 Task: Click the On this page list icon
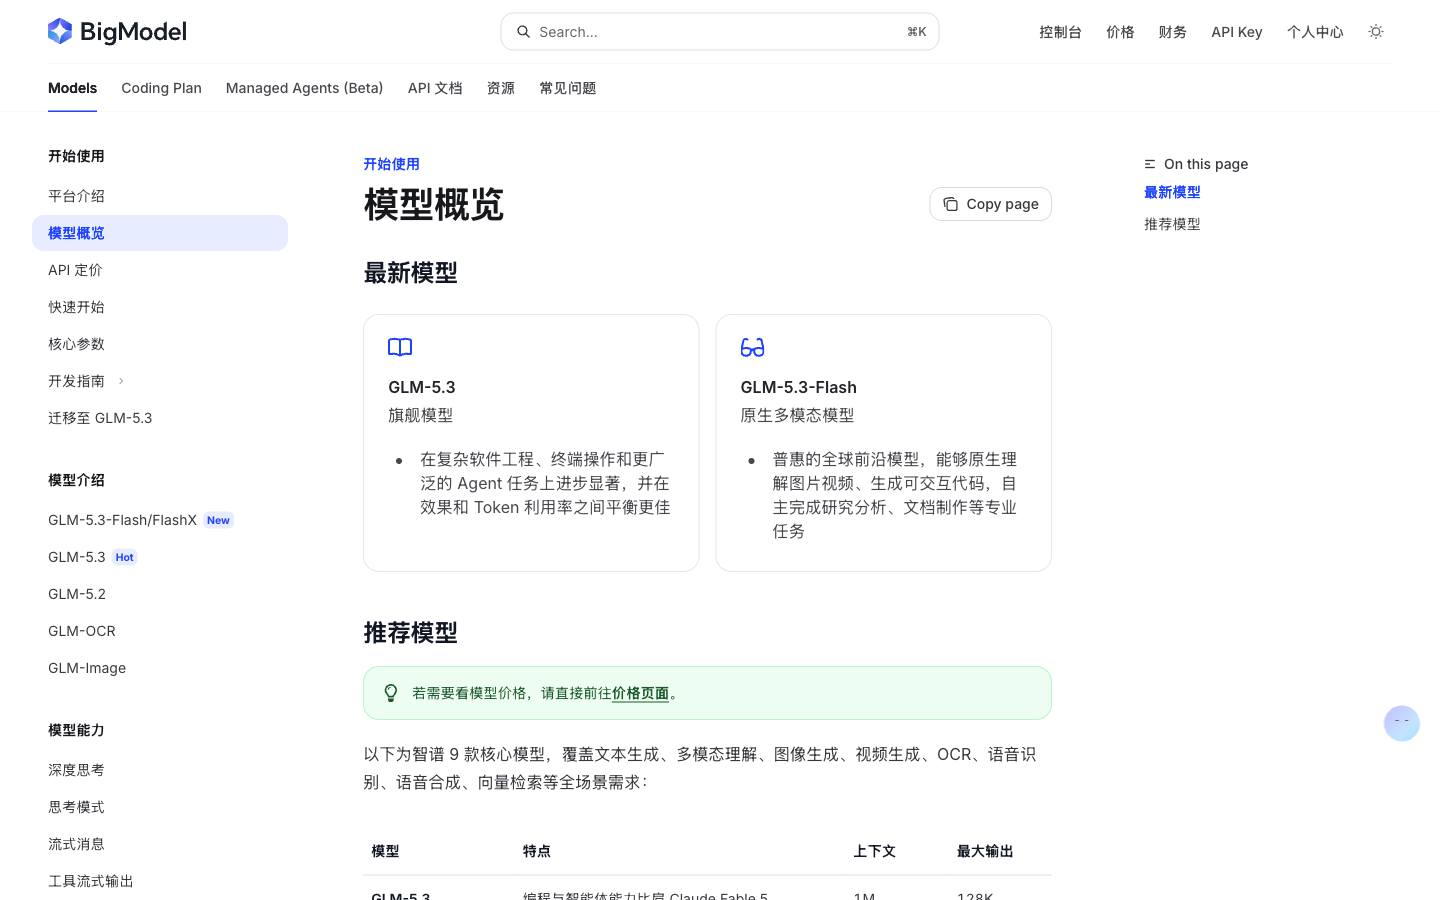tap(1150, 164)
